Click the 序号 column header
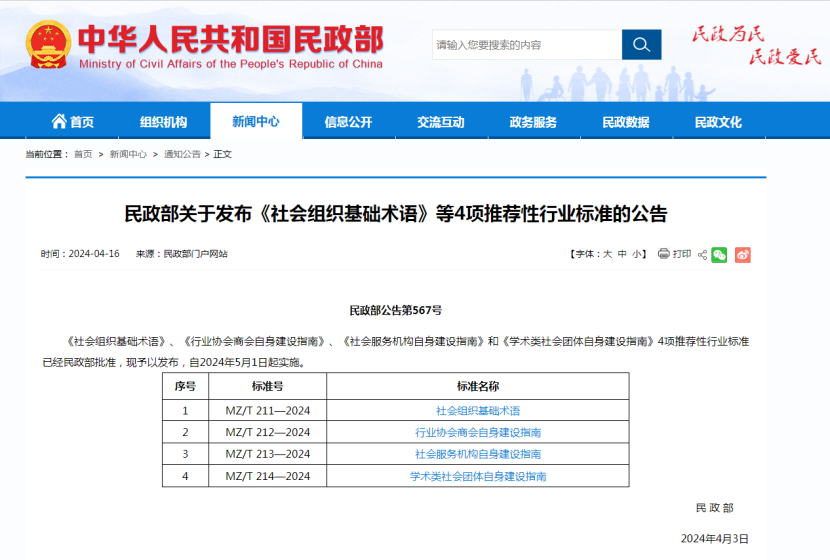This screenshot has height=560, width=830. tap(185, 386)
